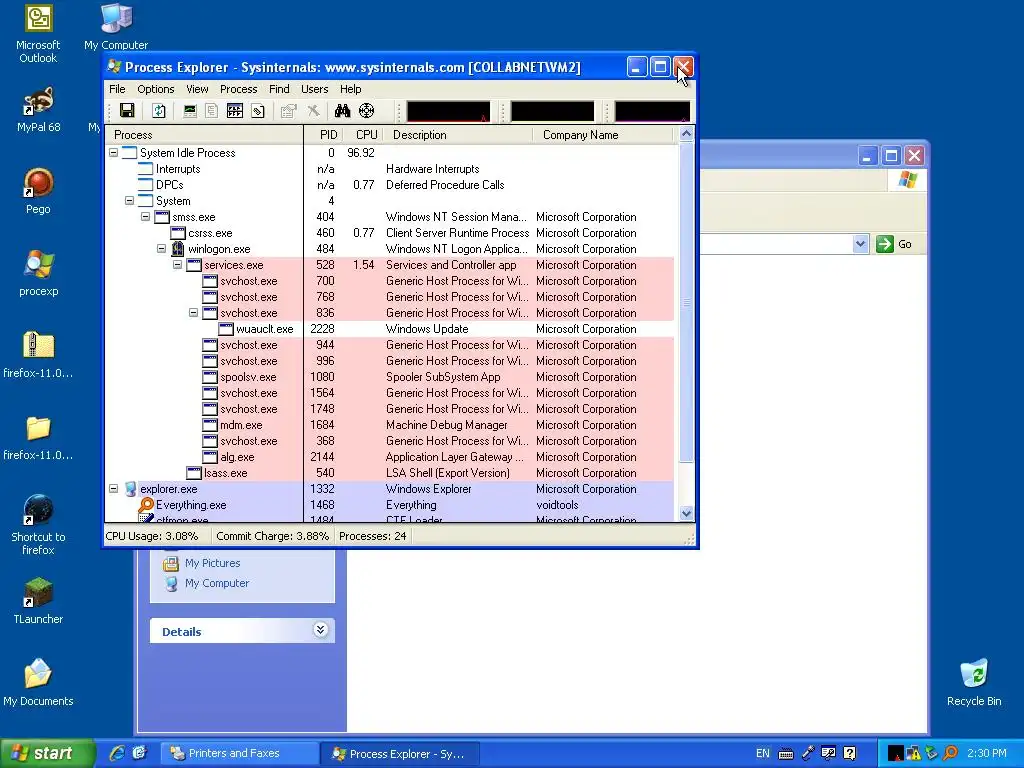
Task: Open the Users menu
Action: (x=314, y=89)
